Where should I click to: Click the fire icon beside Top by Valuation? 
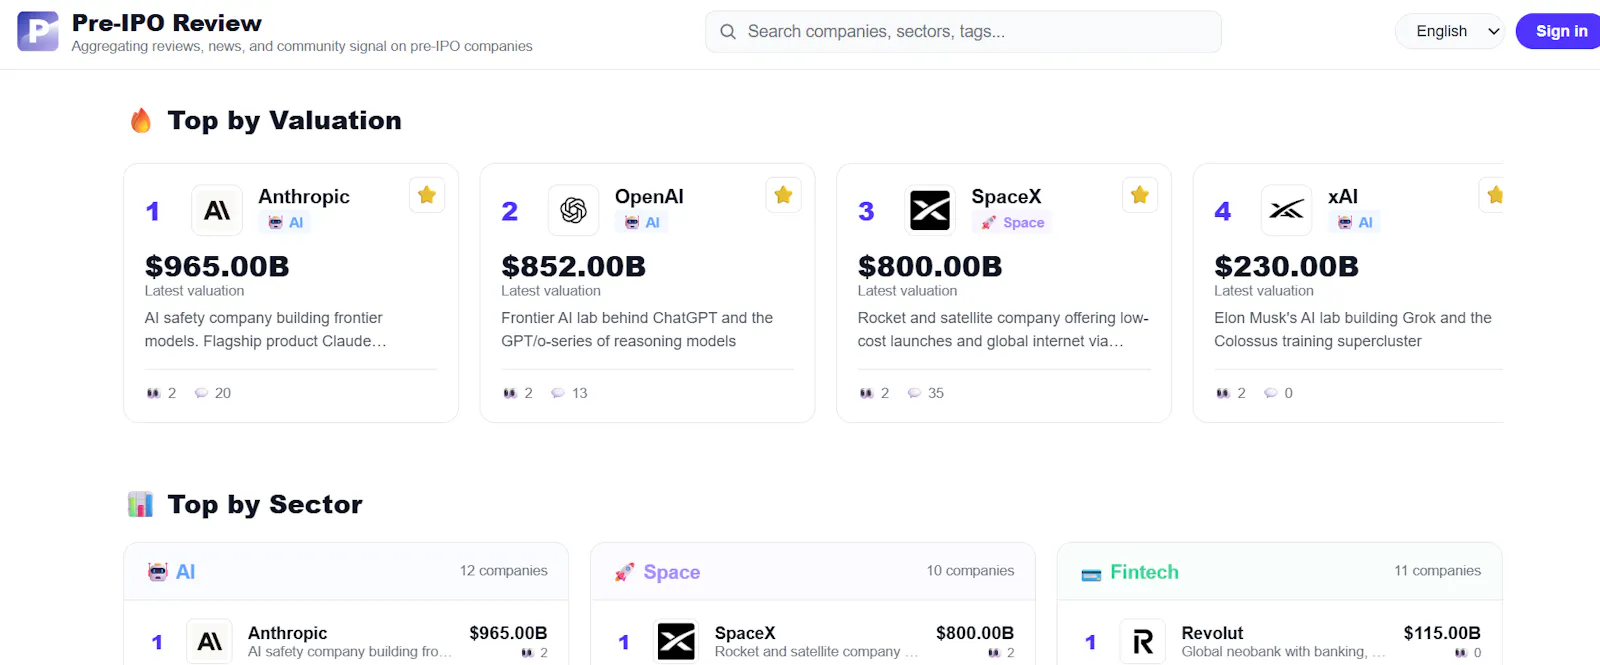(141, 120)
